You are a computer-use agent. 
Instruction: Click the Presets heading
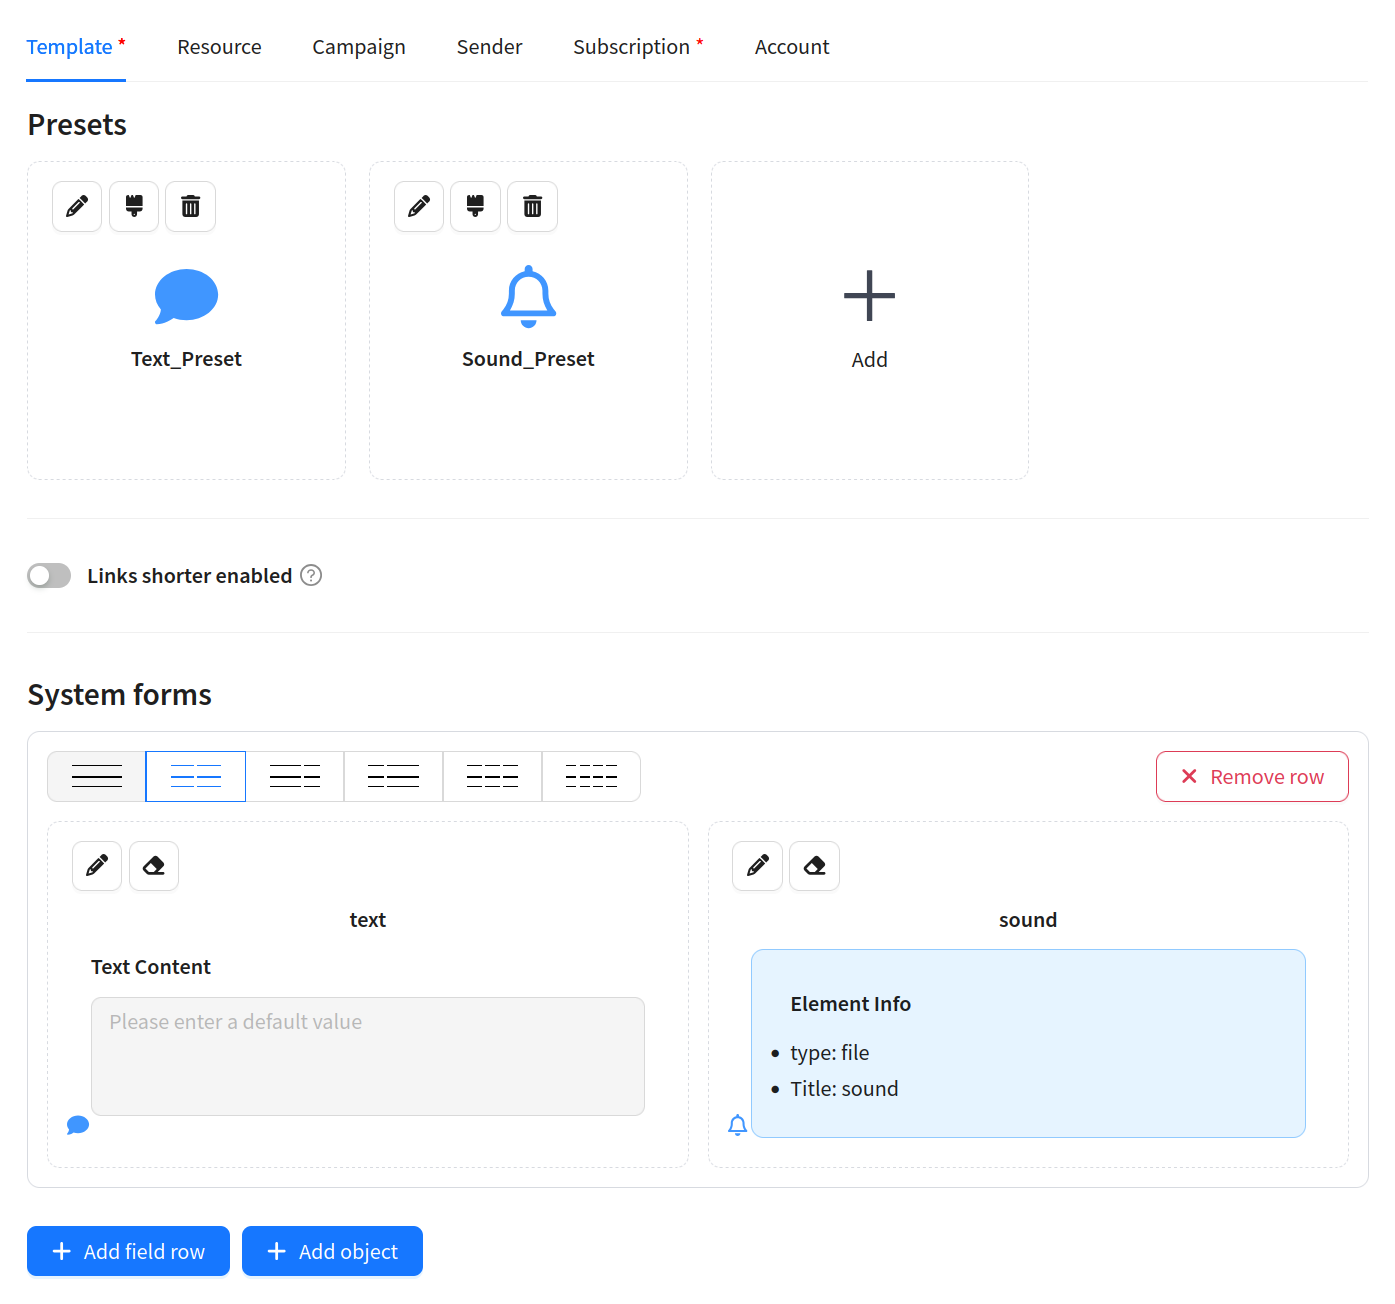point(77,125)
